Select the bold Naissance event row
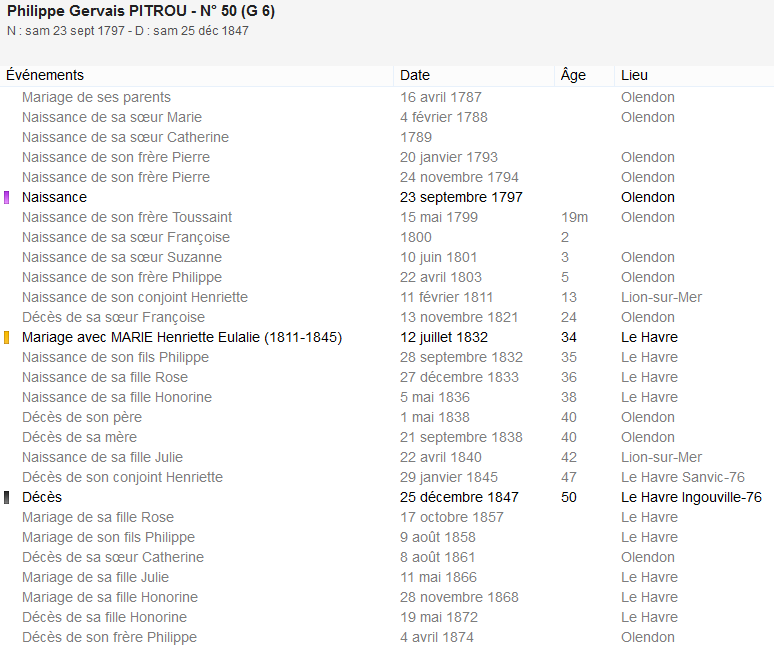Screen dimensions: 774x653 point(387,197)
